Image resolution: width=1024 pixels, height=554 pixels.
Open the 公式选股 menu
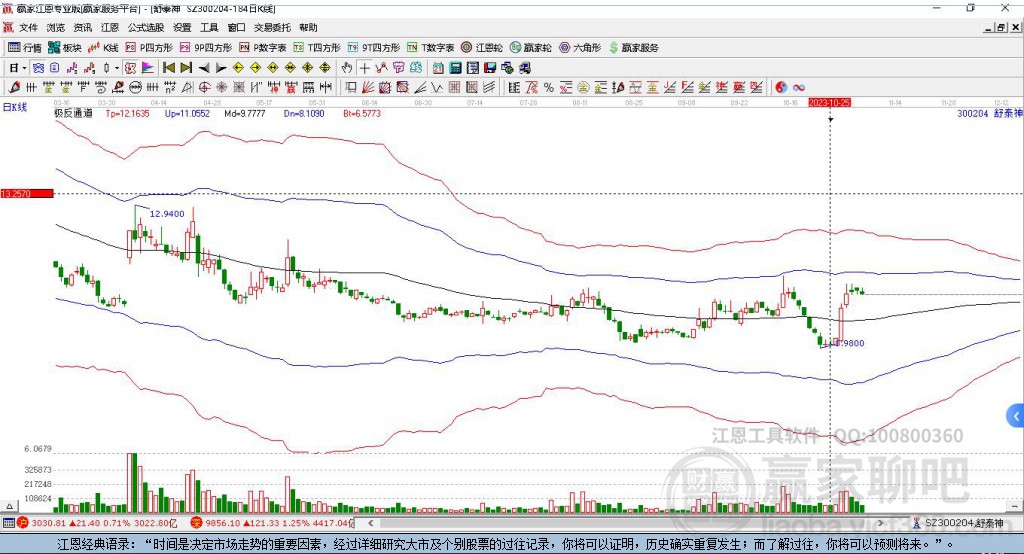[146, 27]
